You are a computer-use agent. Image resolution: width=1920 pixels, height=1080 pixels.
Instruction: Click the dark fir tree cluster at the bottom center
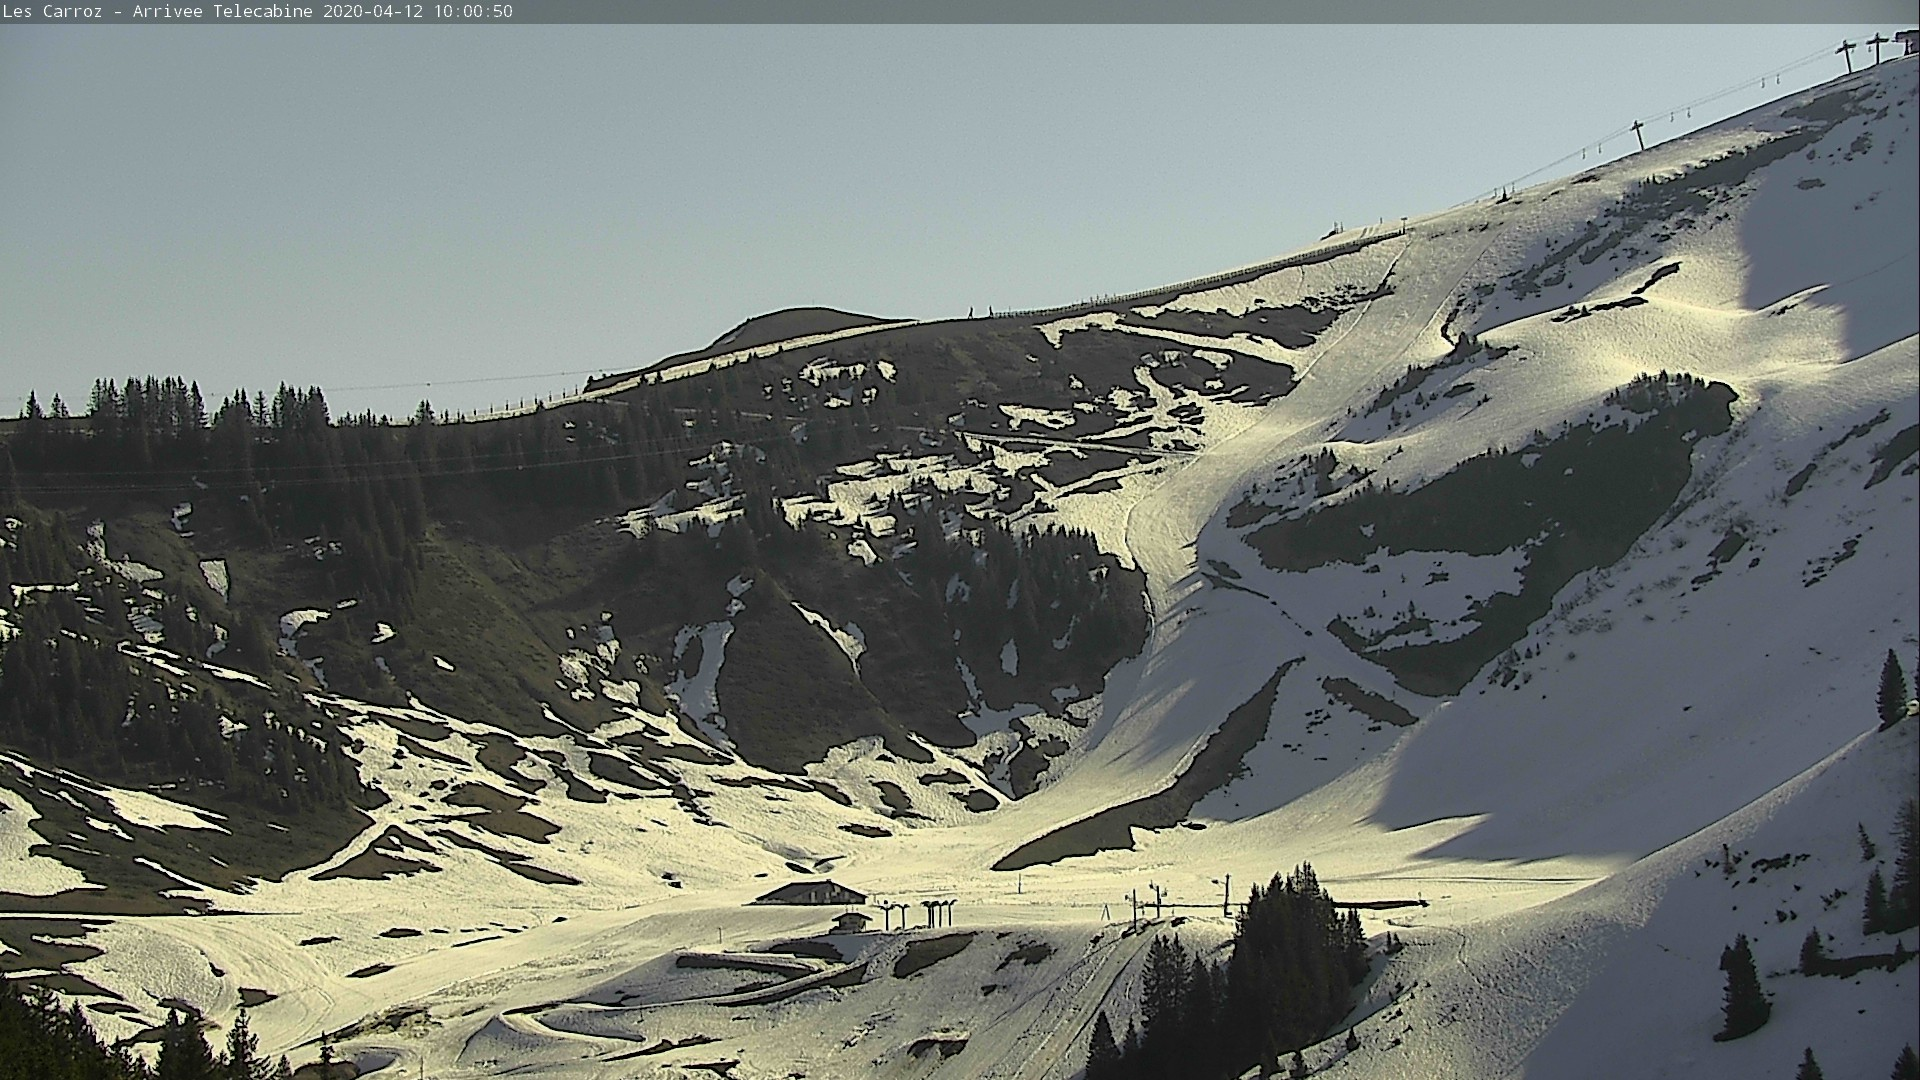1285,960
